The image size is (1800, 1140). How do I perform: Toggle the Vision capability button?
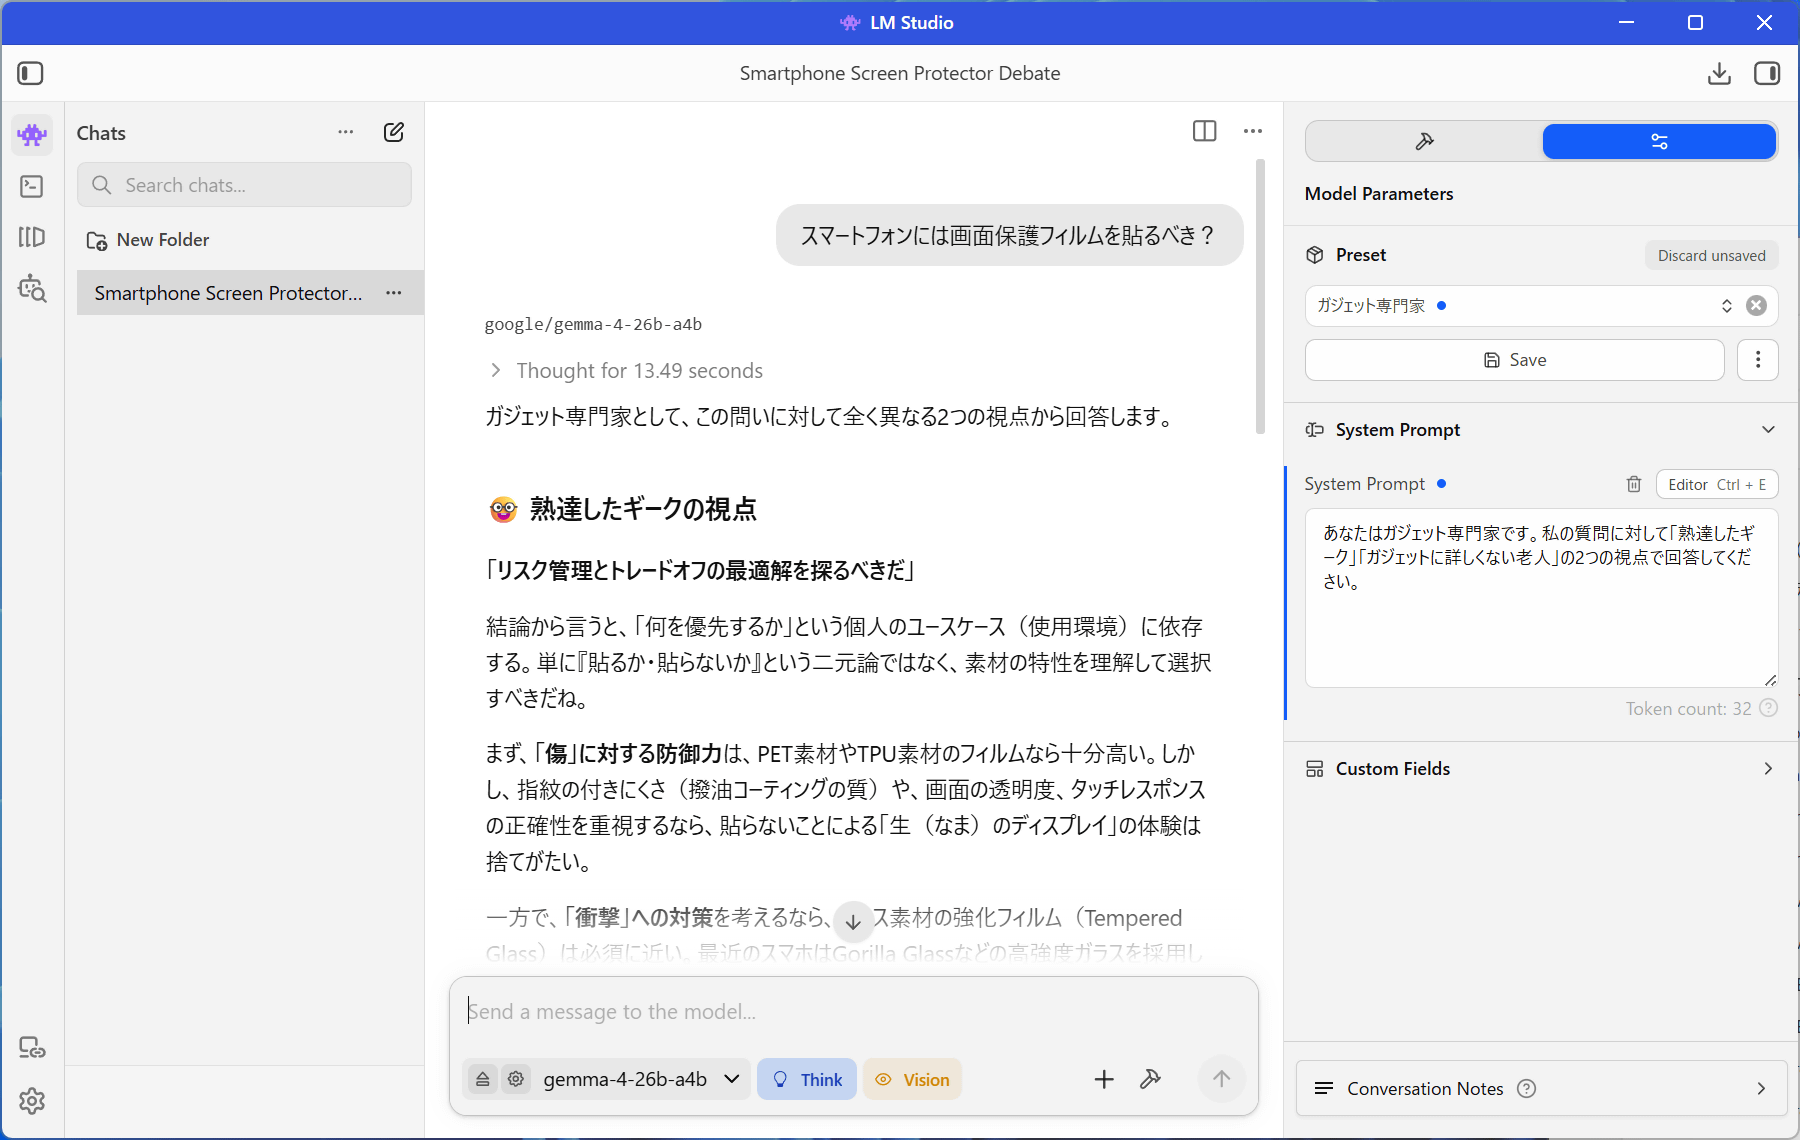(912, 1079)
